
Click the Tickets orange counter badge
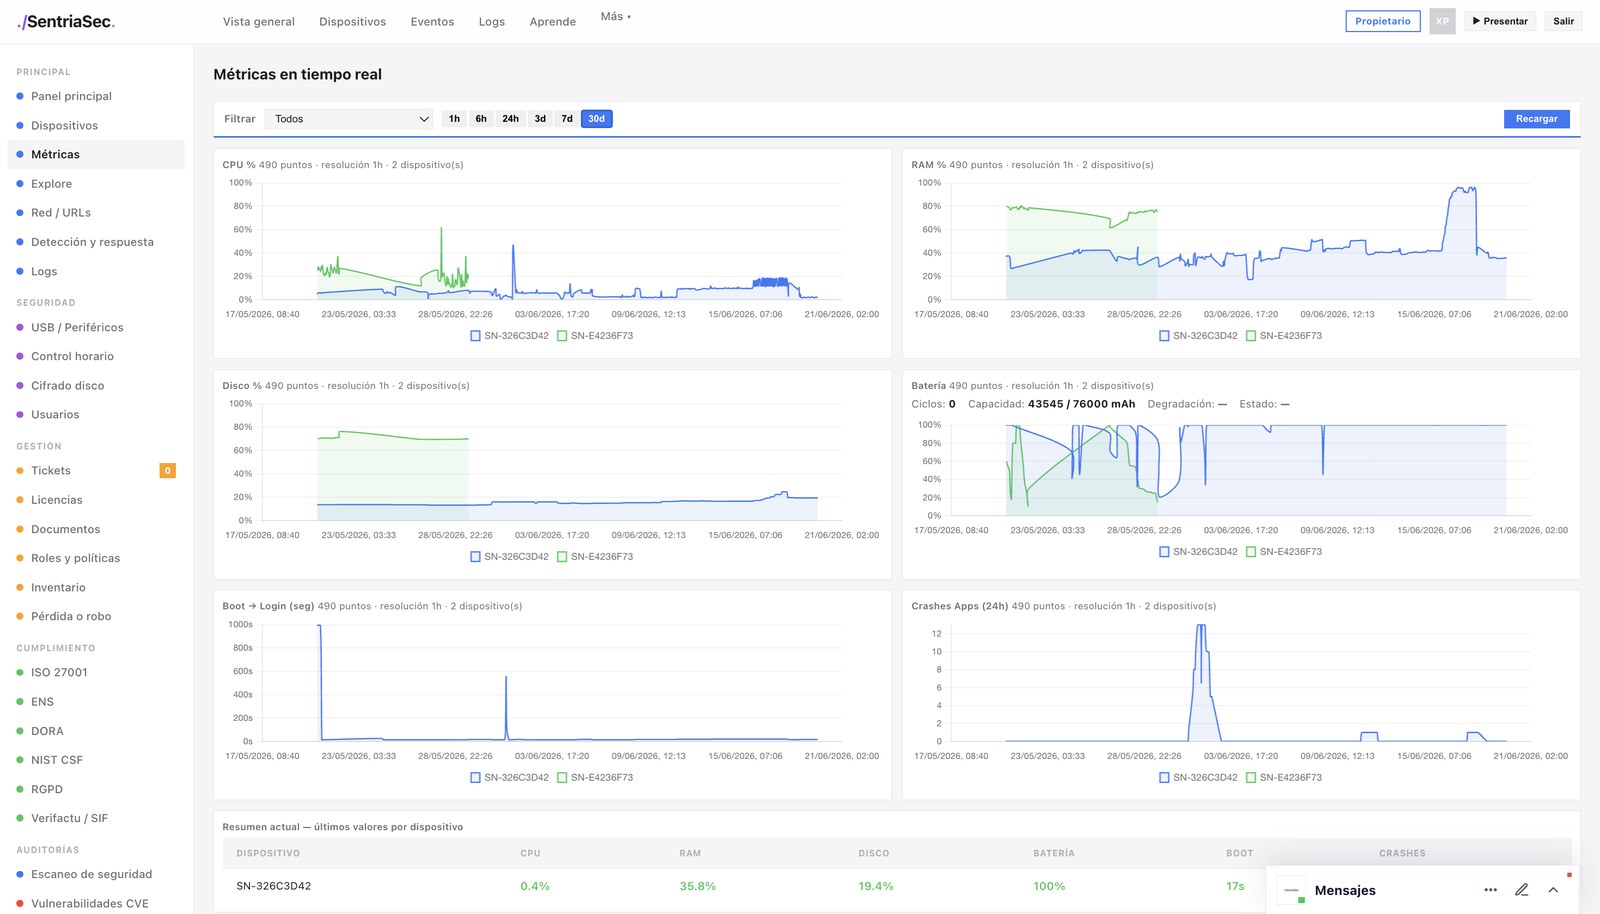click(168, 471)
